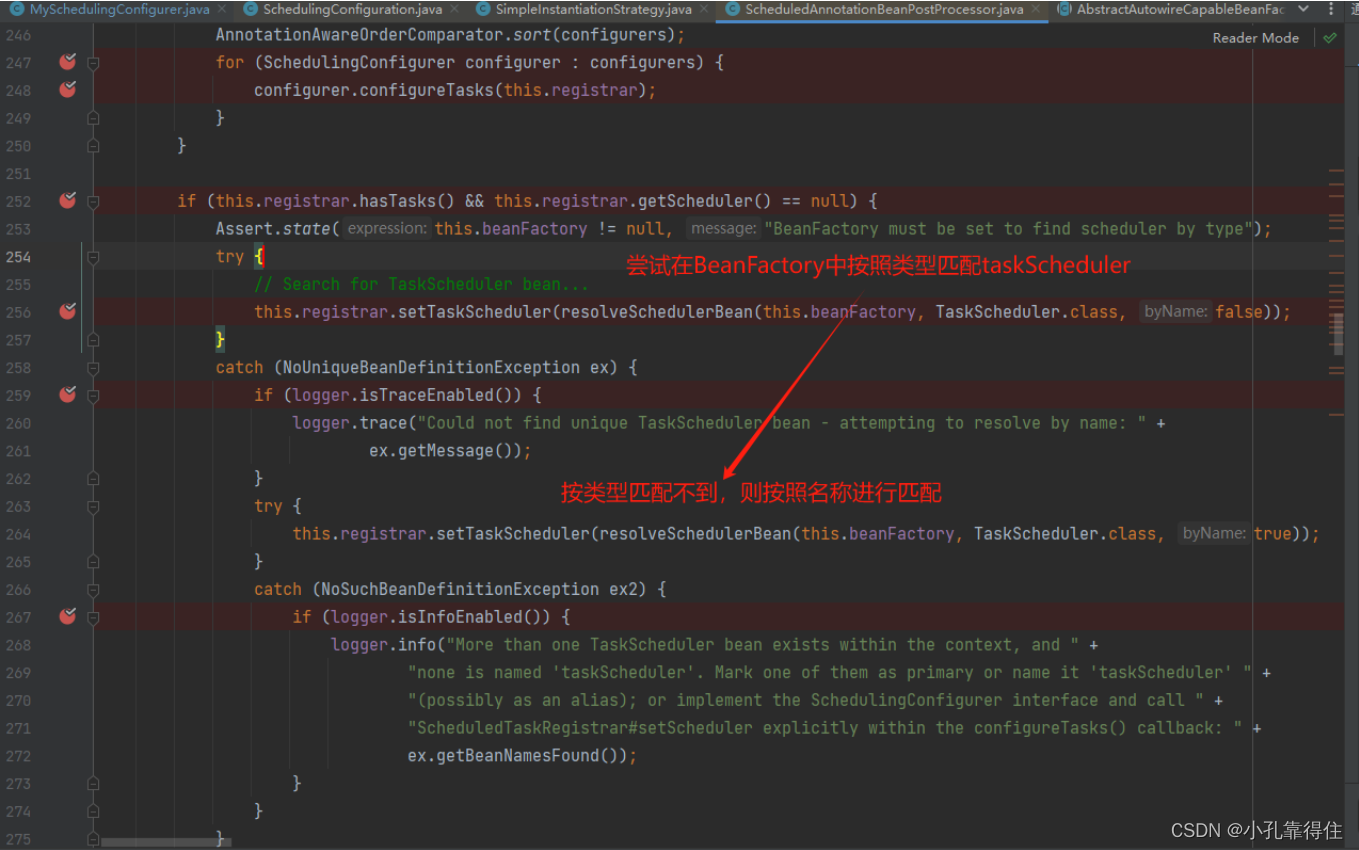Collapse the catch block fold at line 258

pos(93,367)
